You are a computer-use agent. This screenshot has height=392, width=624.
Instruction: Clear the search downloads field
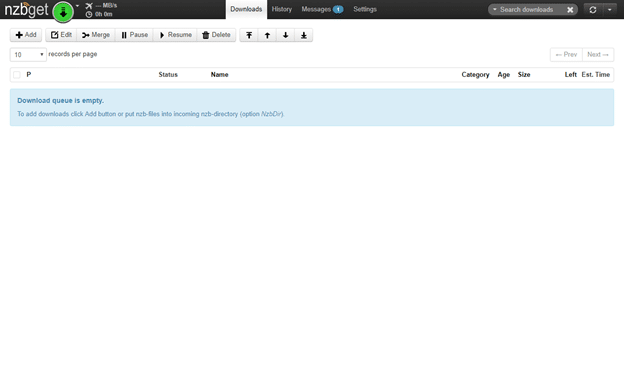pyautogui.click(x=570, y=10)
